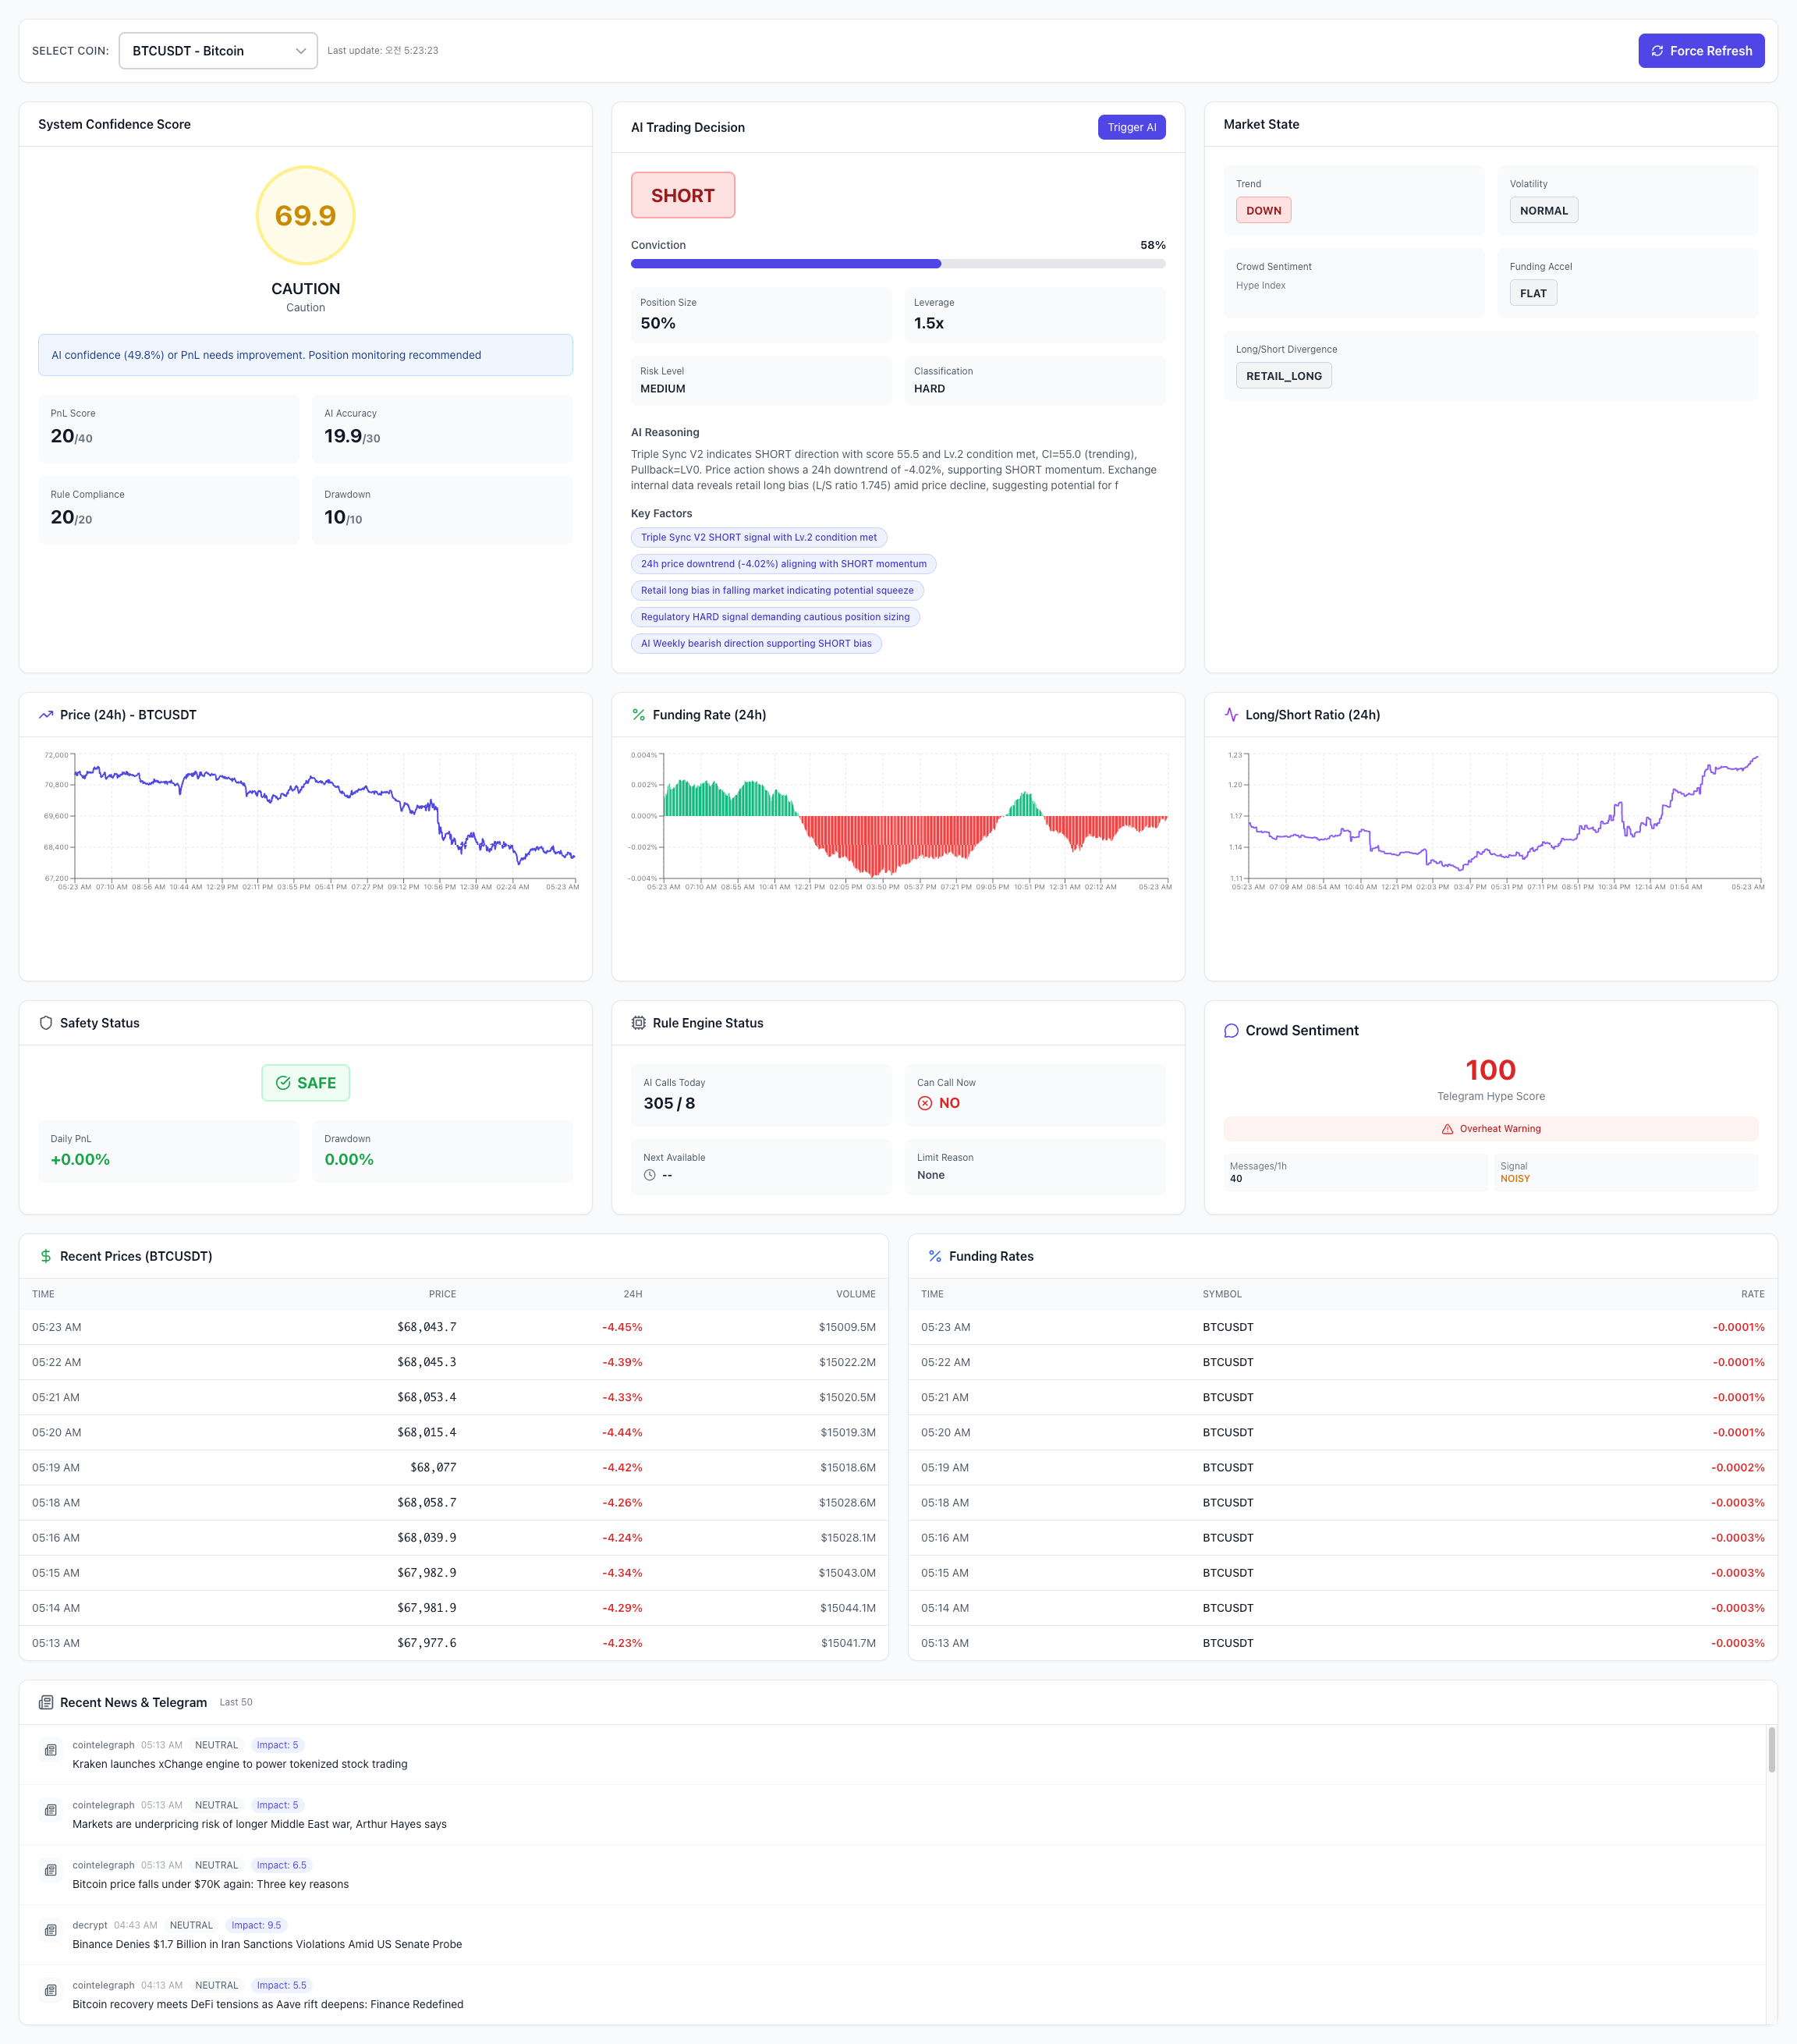Open the BTCUSDT coin selector dropdown
1797x2044 pixels.
tap(218, 51)
